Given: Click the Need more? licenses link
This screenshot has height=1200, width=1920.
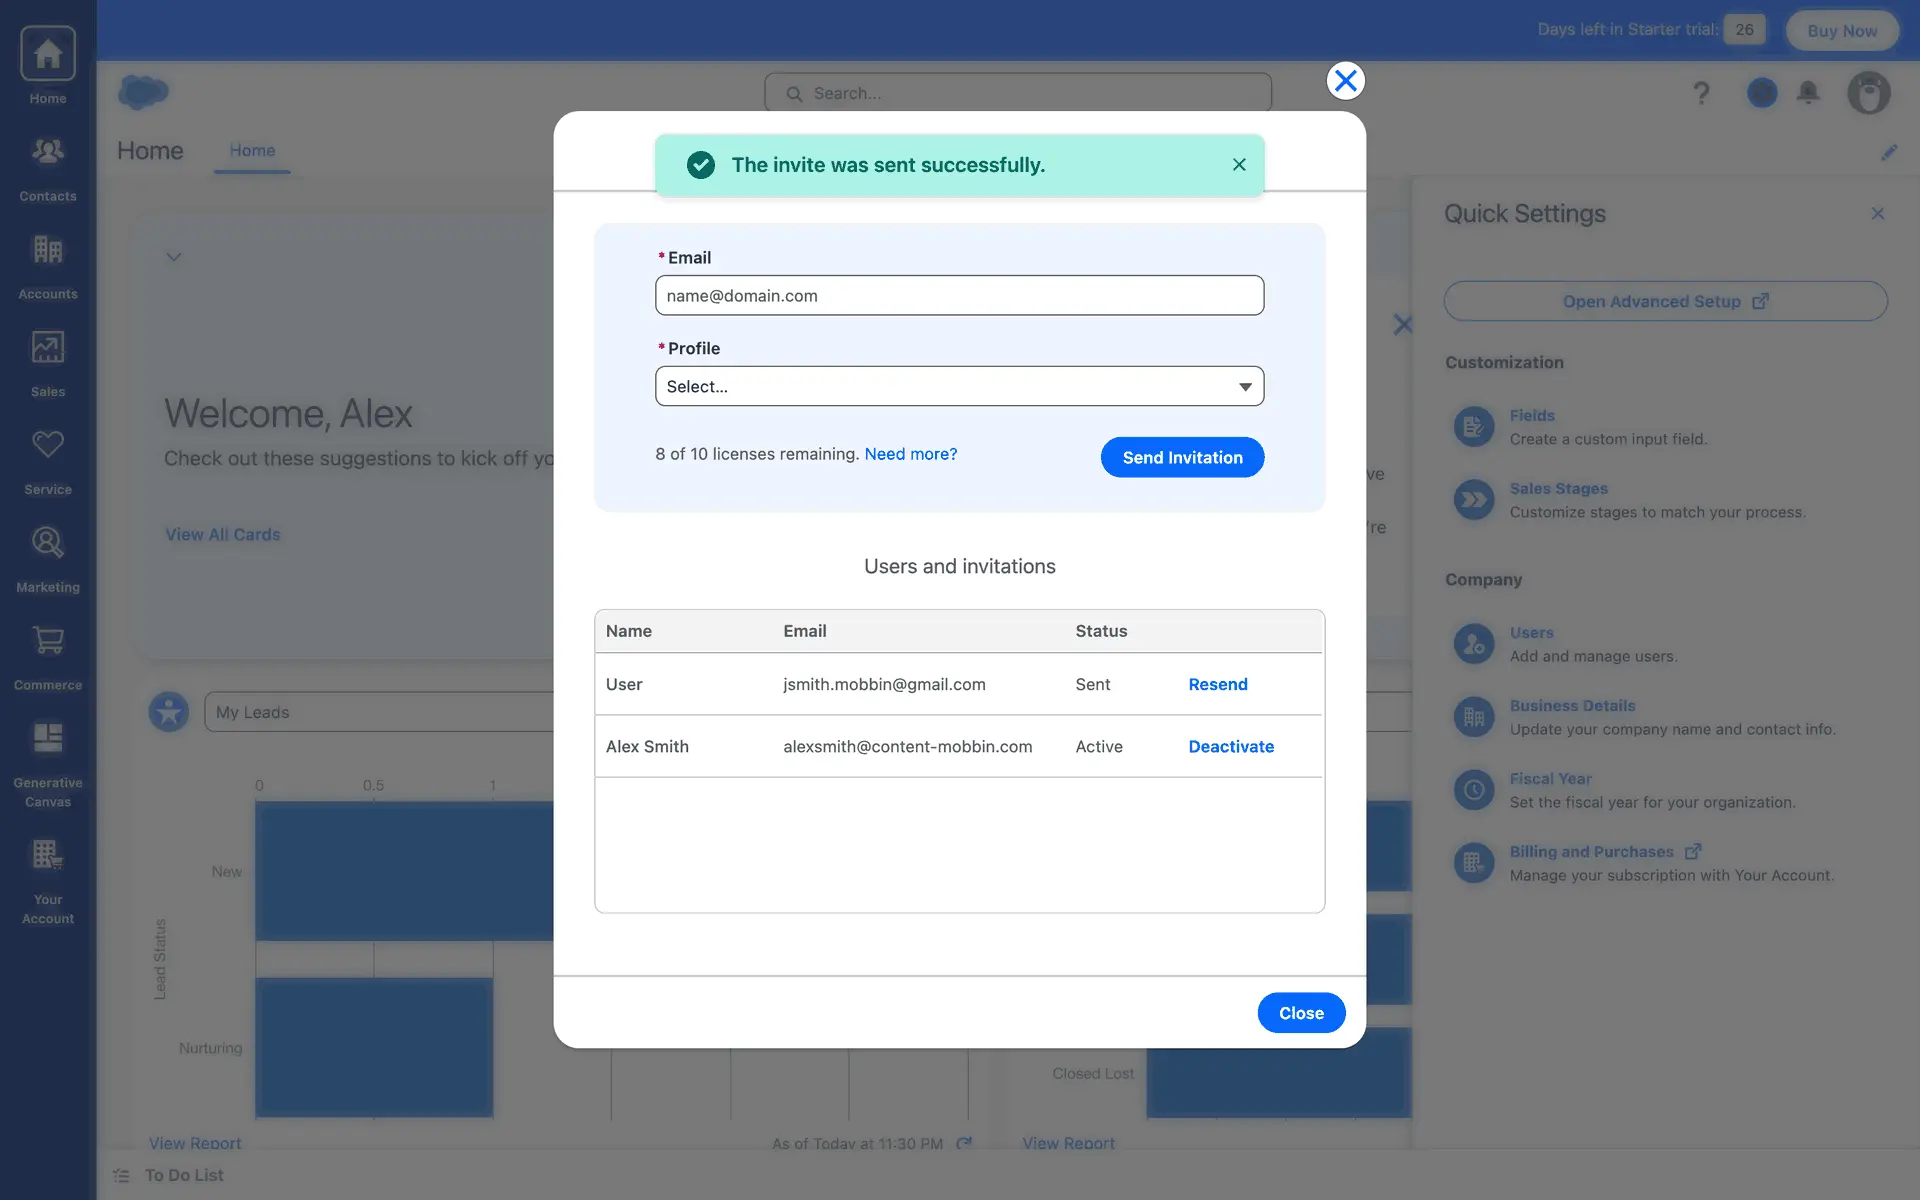Looking at the screenshot, I should pyautogui.click(x=910, y=454).
